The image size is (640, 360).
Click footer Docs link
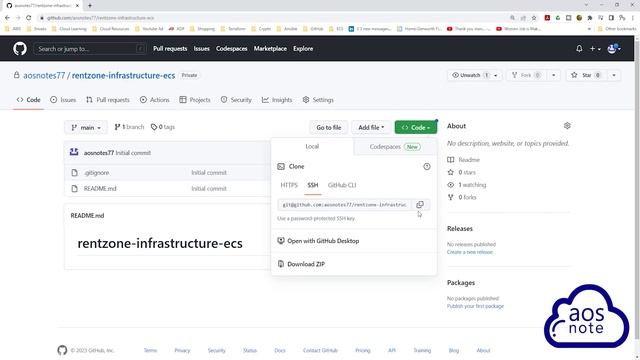[280, 350]
